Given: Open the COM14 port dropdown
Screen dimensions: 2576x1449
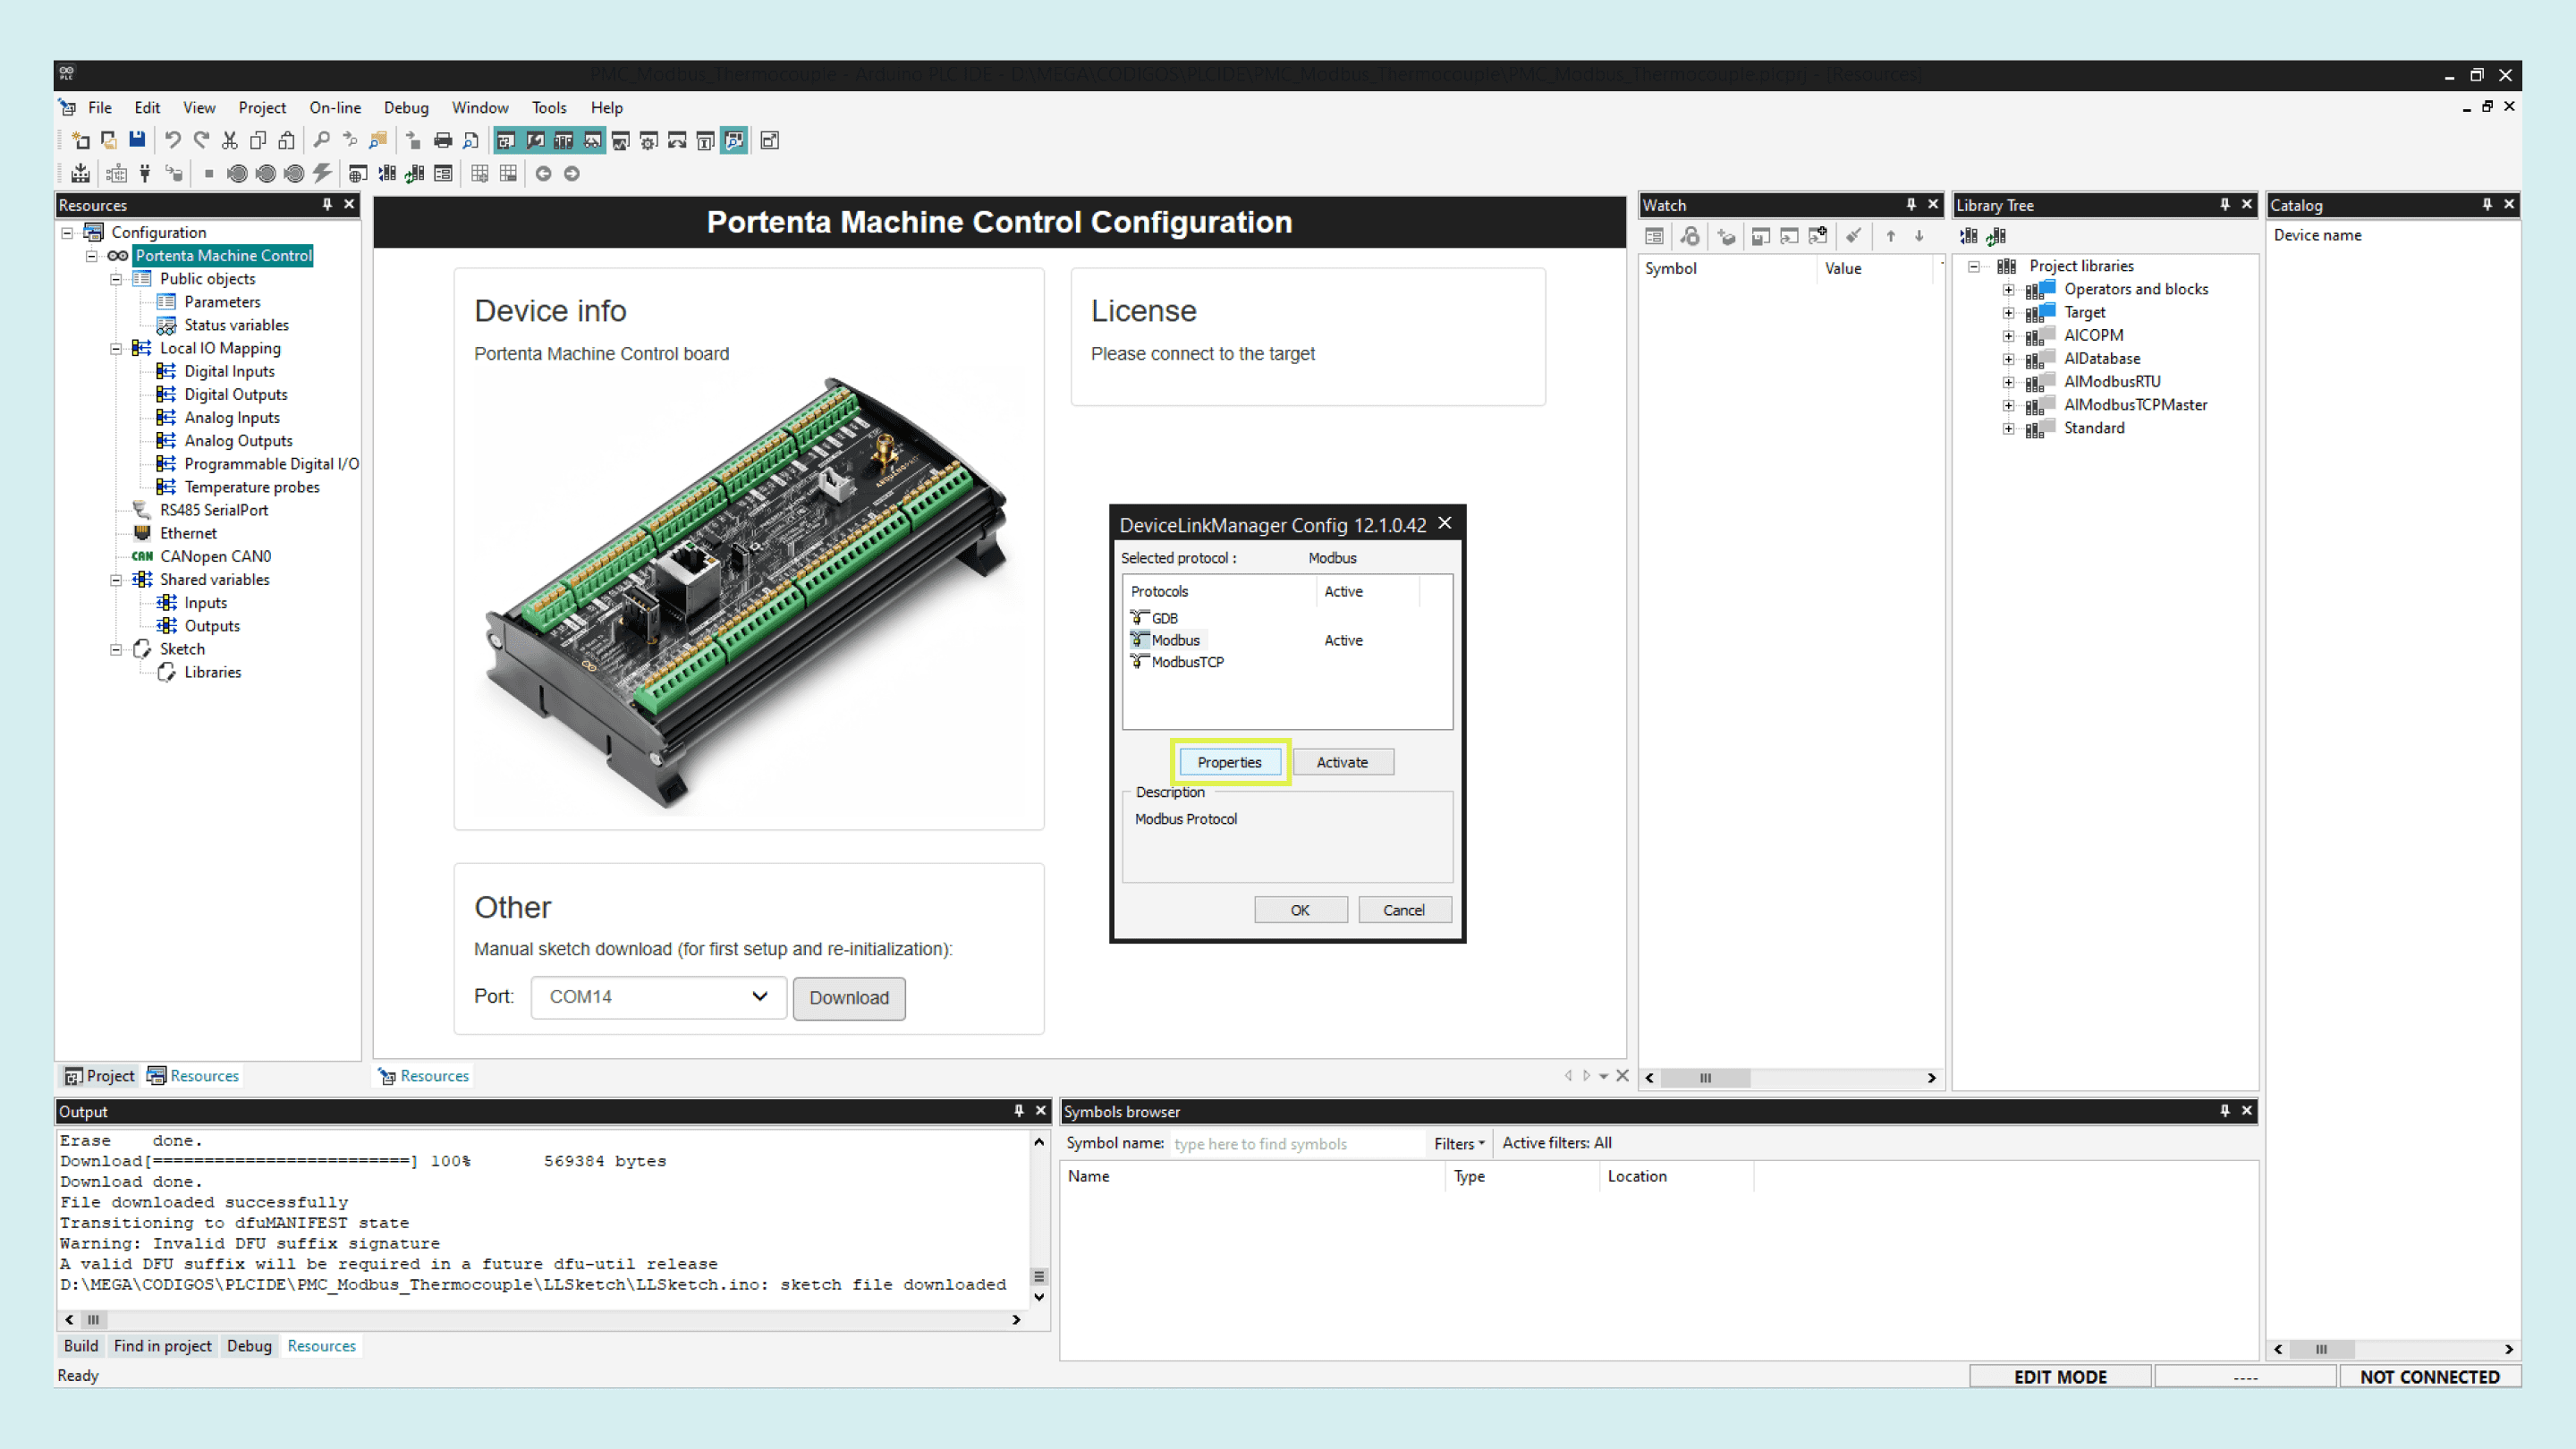Looking at the screenshot, I should tap(658, 997).
